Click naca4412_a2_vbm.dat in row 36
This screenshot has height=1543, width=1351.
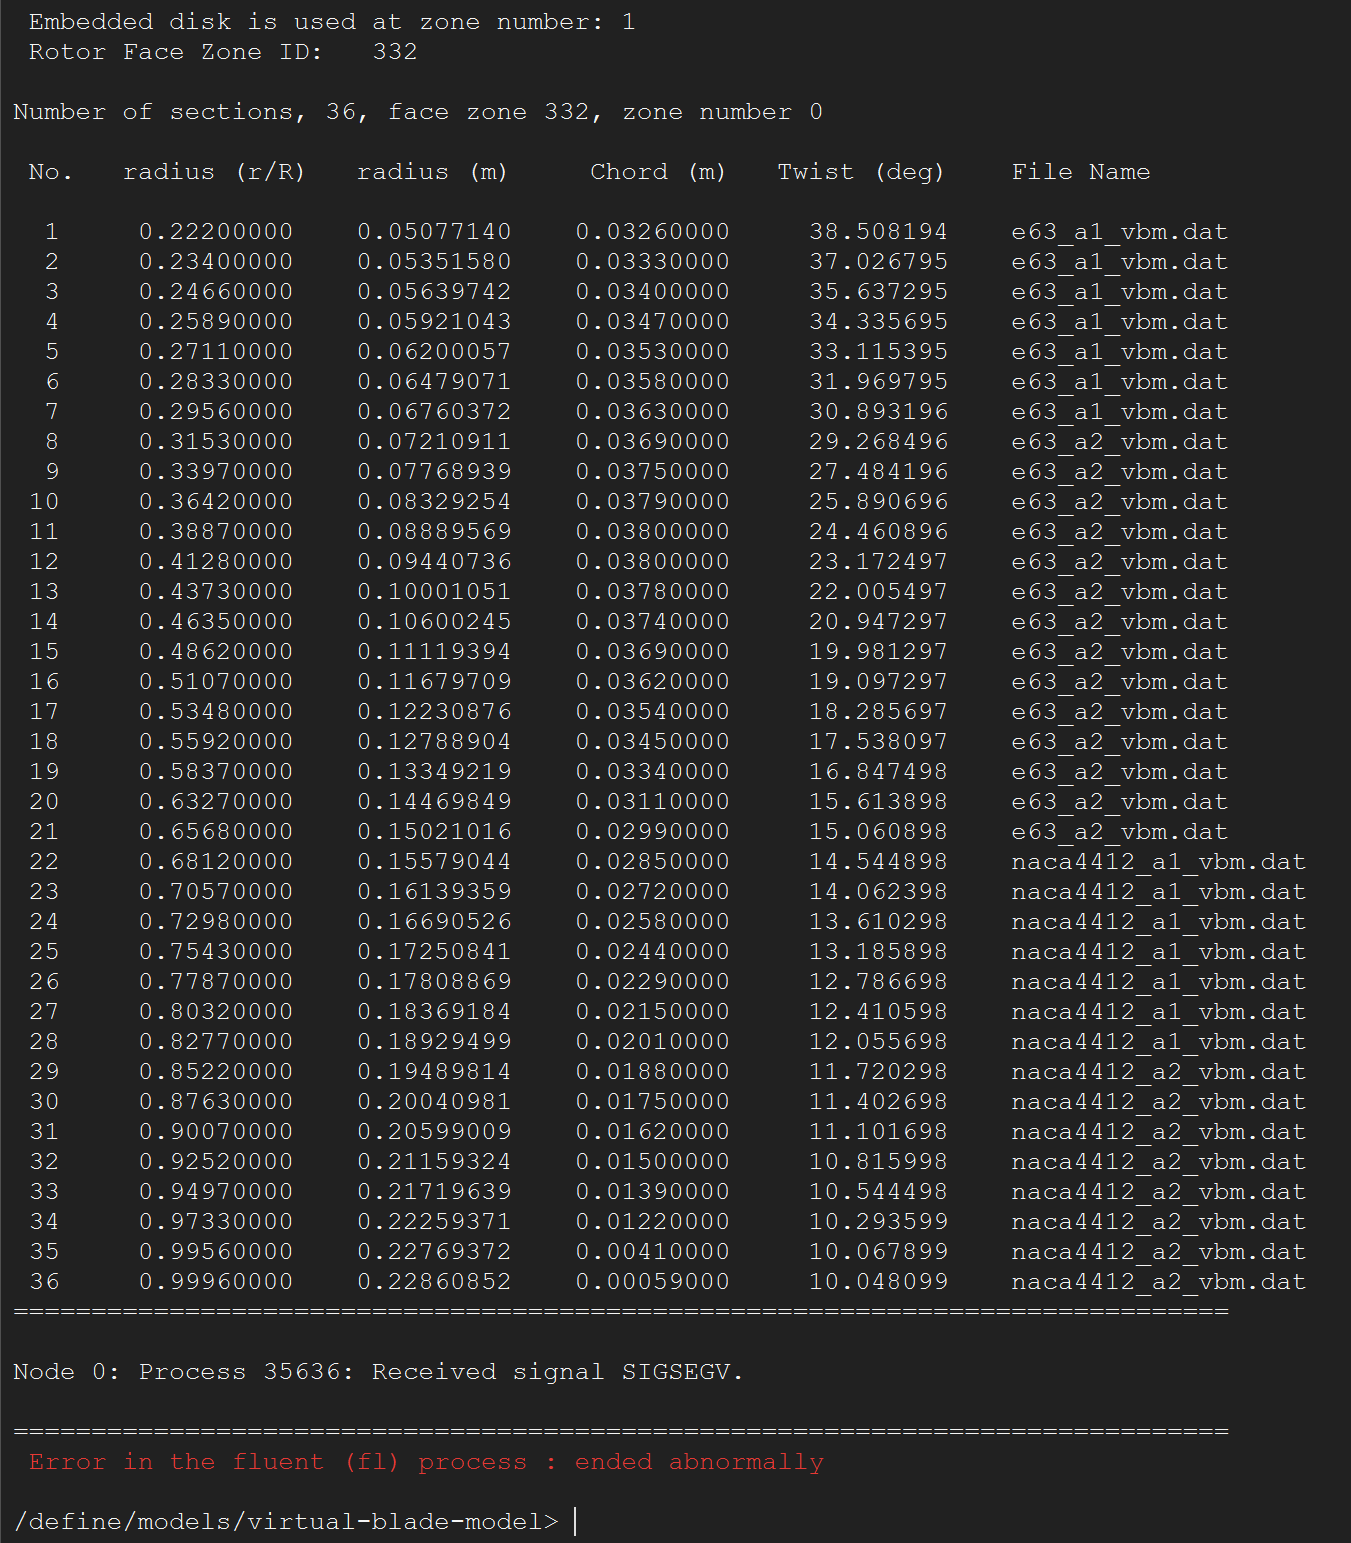(x=1158, y=1282)
